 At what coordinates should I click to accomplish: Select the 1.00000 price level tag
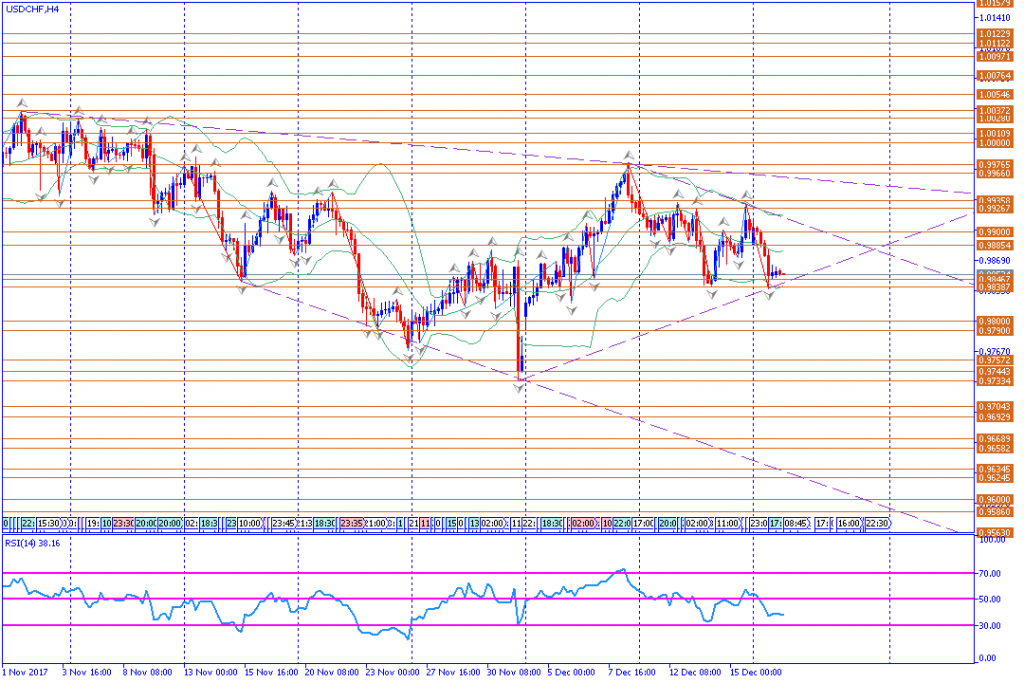993,143
